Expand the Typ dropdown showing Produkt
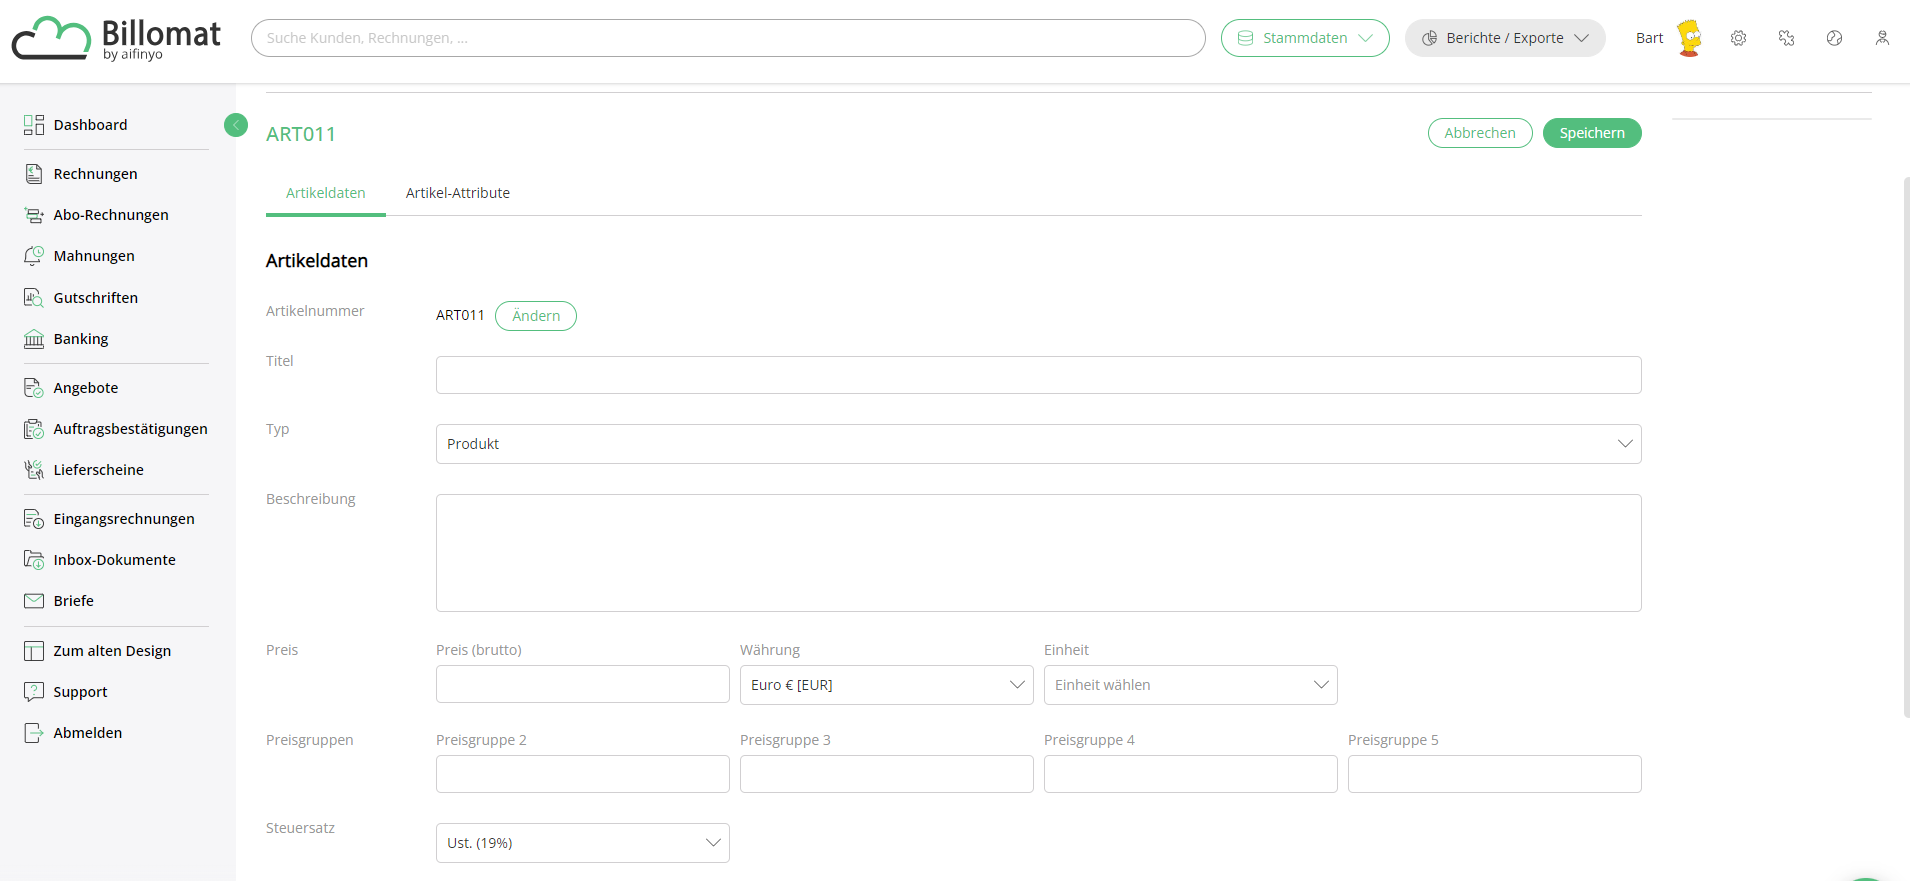1910x881 pixels. 1038,444
